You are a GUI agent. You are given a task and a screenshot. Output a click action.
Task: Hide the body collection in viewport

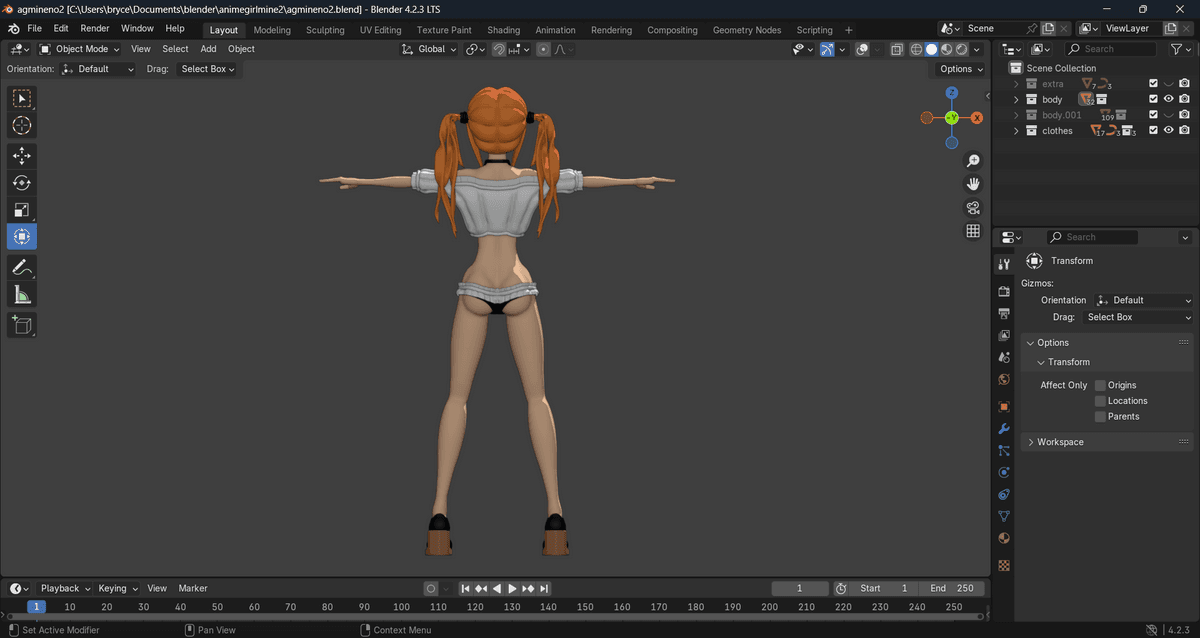point(1168,99)
